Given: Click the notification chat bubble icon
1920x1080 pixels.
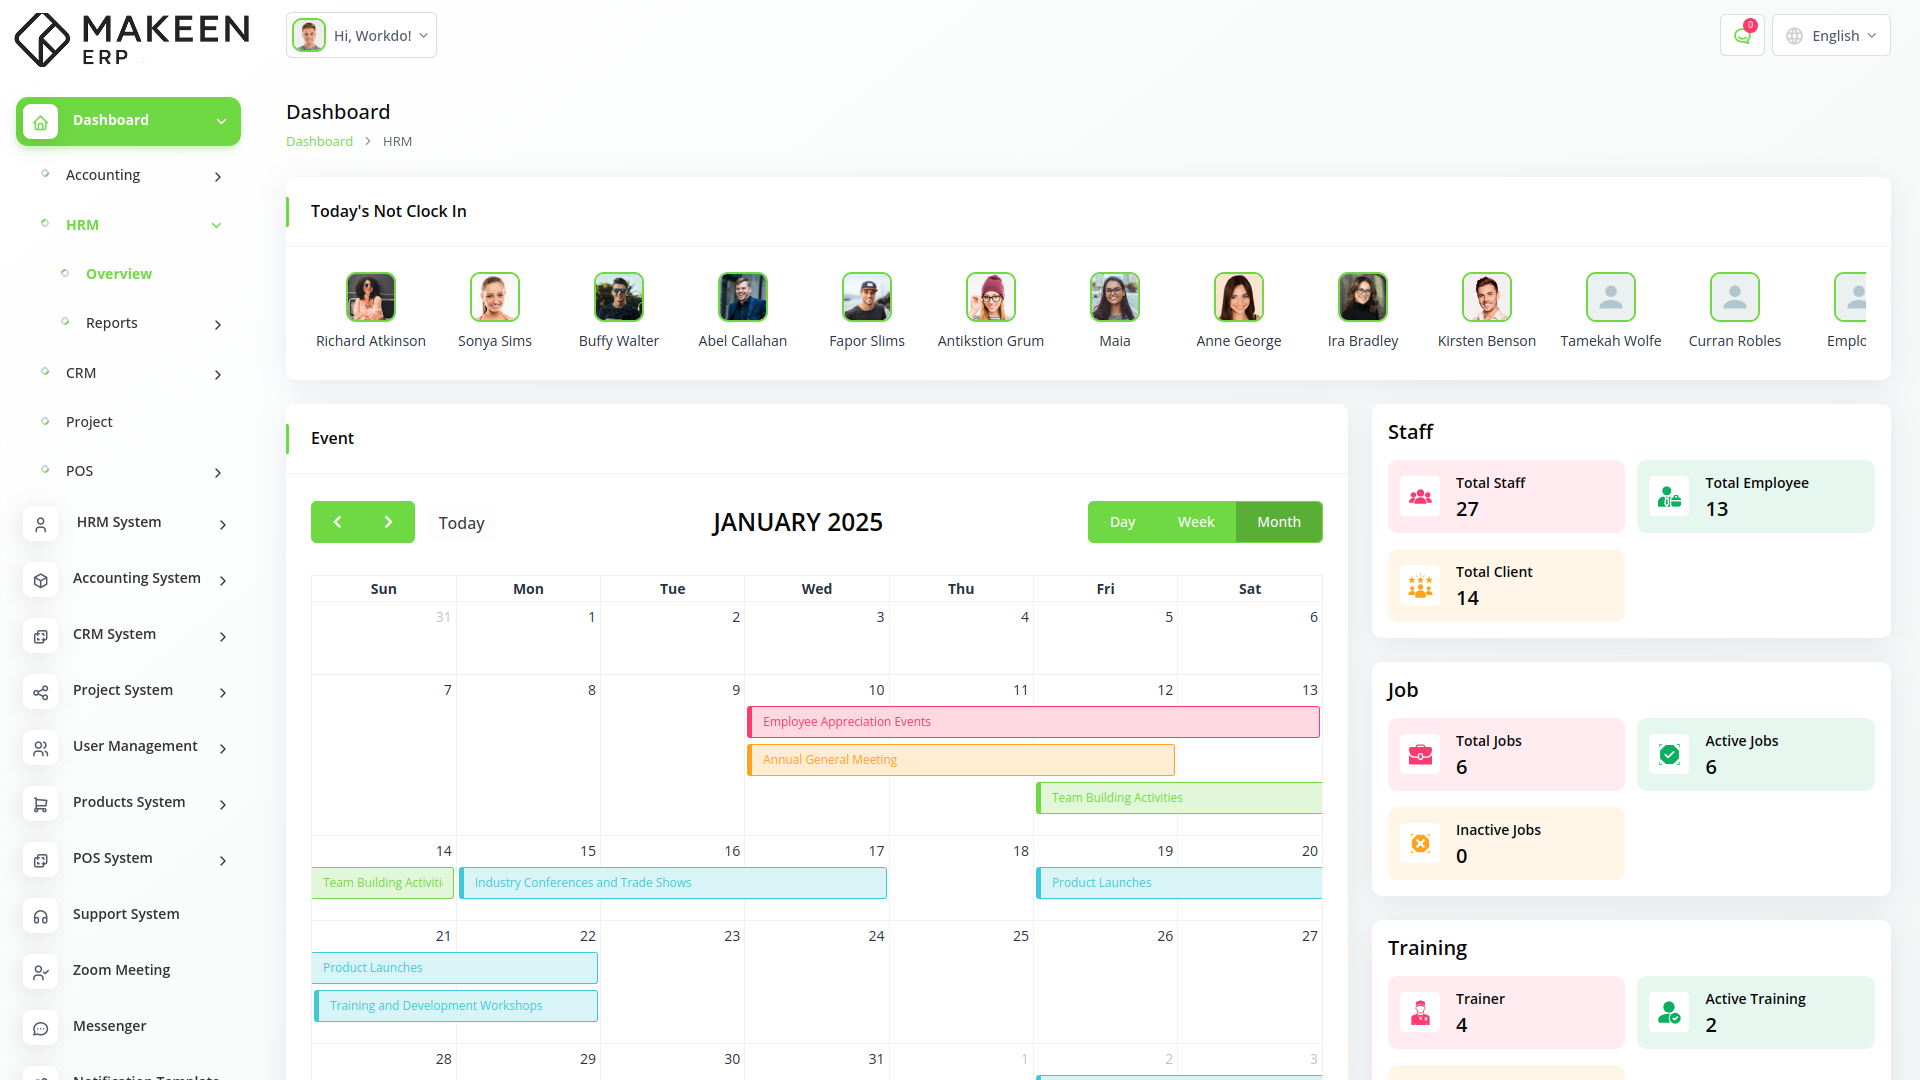Looking at the screenshot, I should coord(1741,36).
